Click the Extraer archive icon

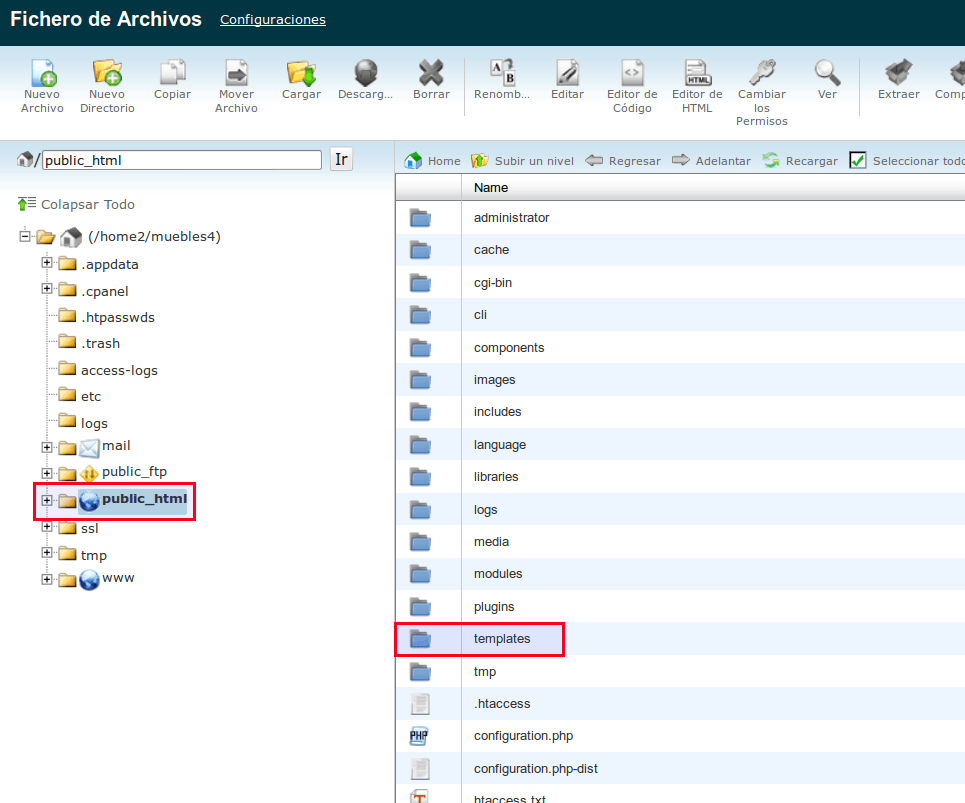[899, 73]
